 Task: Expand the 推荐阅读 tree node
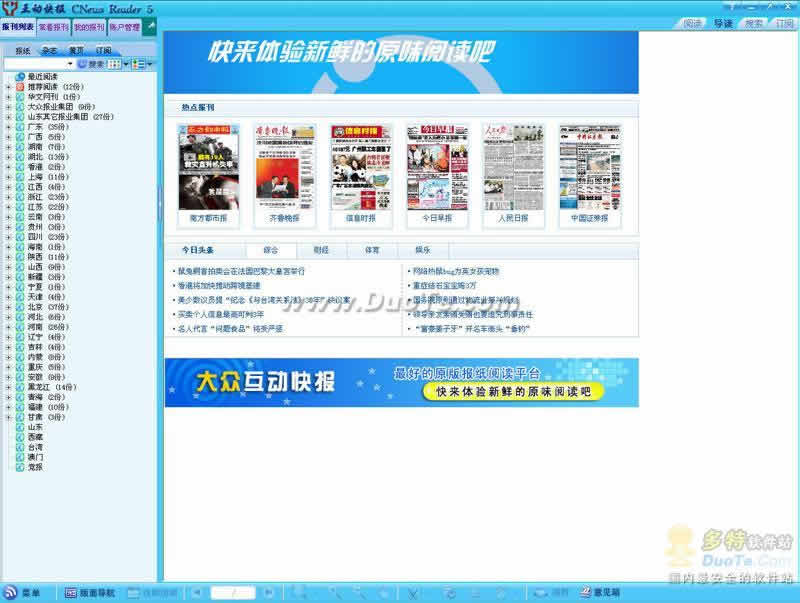[8, 87]
